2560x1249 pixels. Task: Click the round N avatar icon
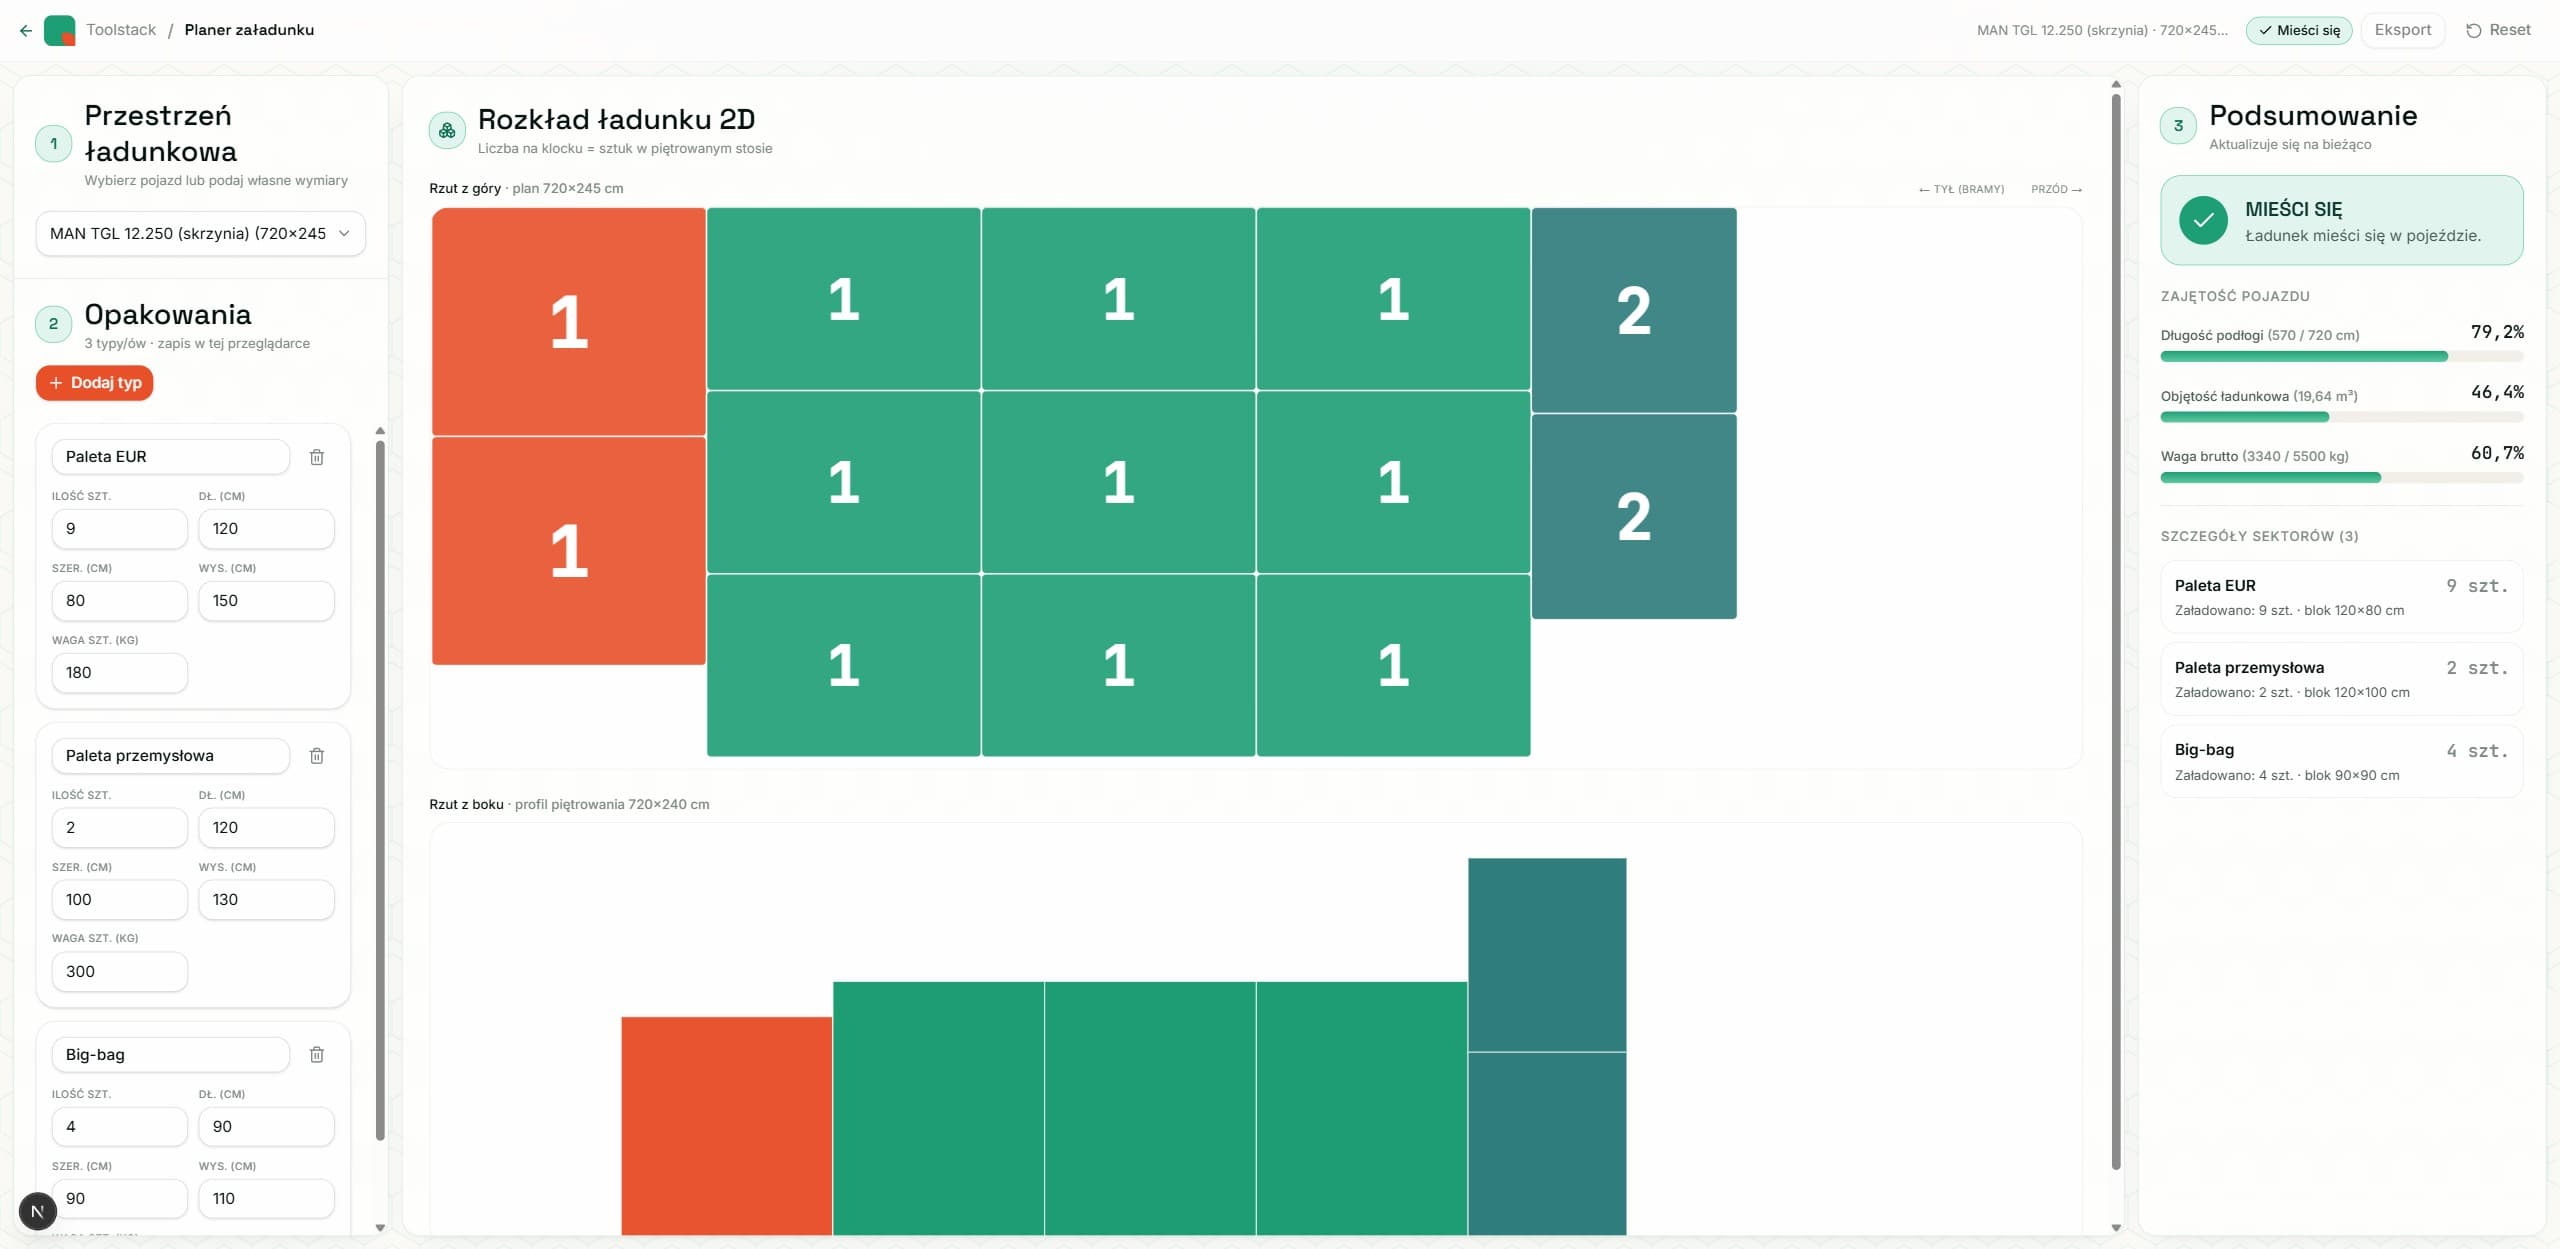coord(38,1212)
